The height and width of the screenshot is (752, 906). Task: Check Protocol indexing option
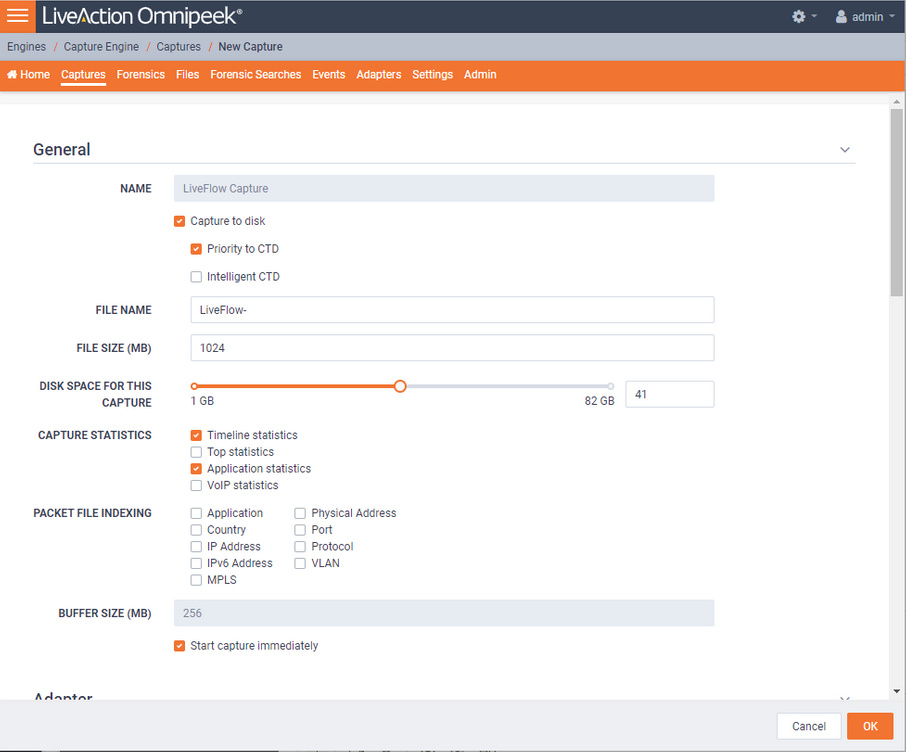[x=300, y=547]
